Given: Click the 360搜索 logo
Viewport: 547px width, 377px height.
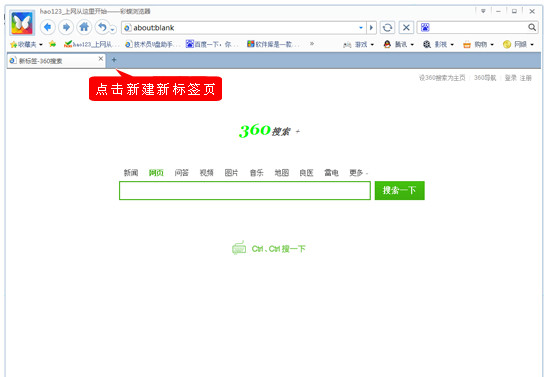Looking at the screenshot, I should [x=264, y=130].
